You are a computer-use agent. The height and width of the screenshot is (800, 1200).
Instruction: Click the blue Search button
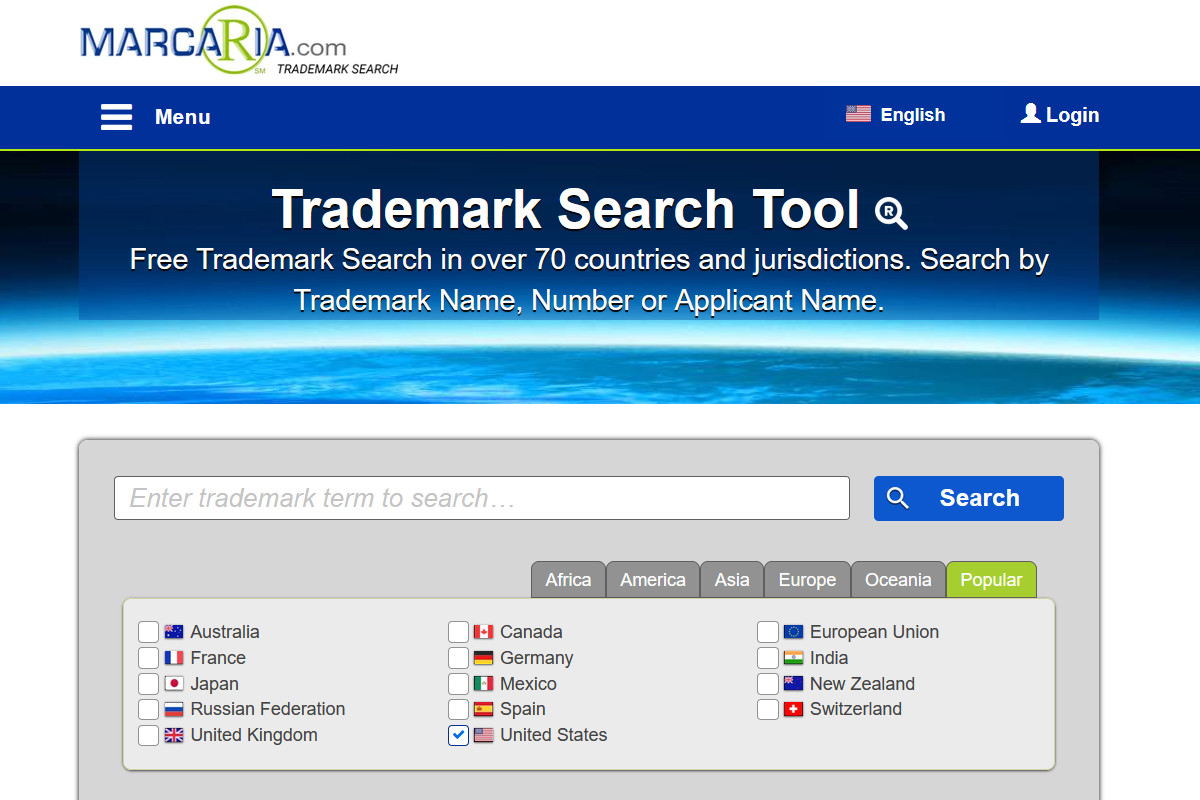pos(969,498)
